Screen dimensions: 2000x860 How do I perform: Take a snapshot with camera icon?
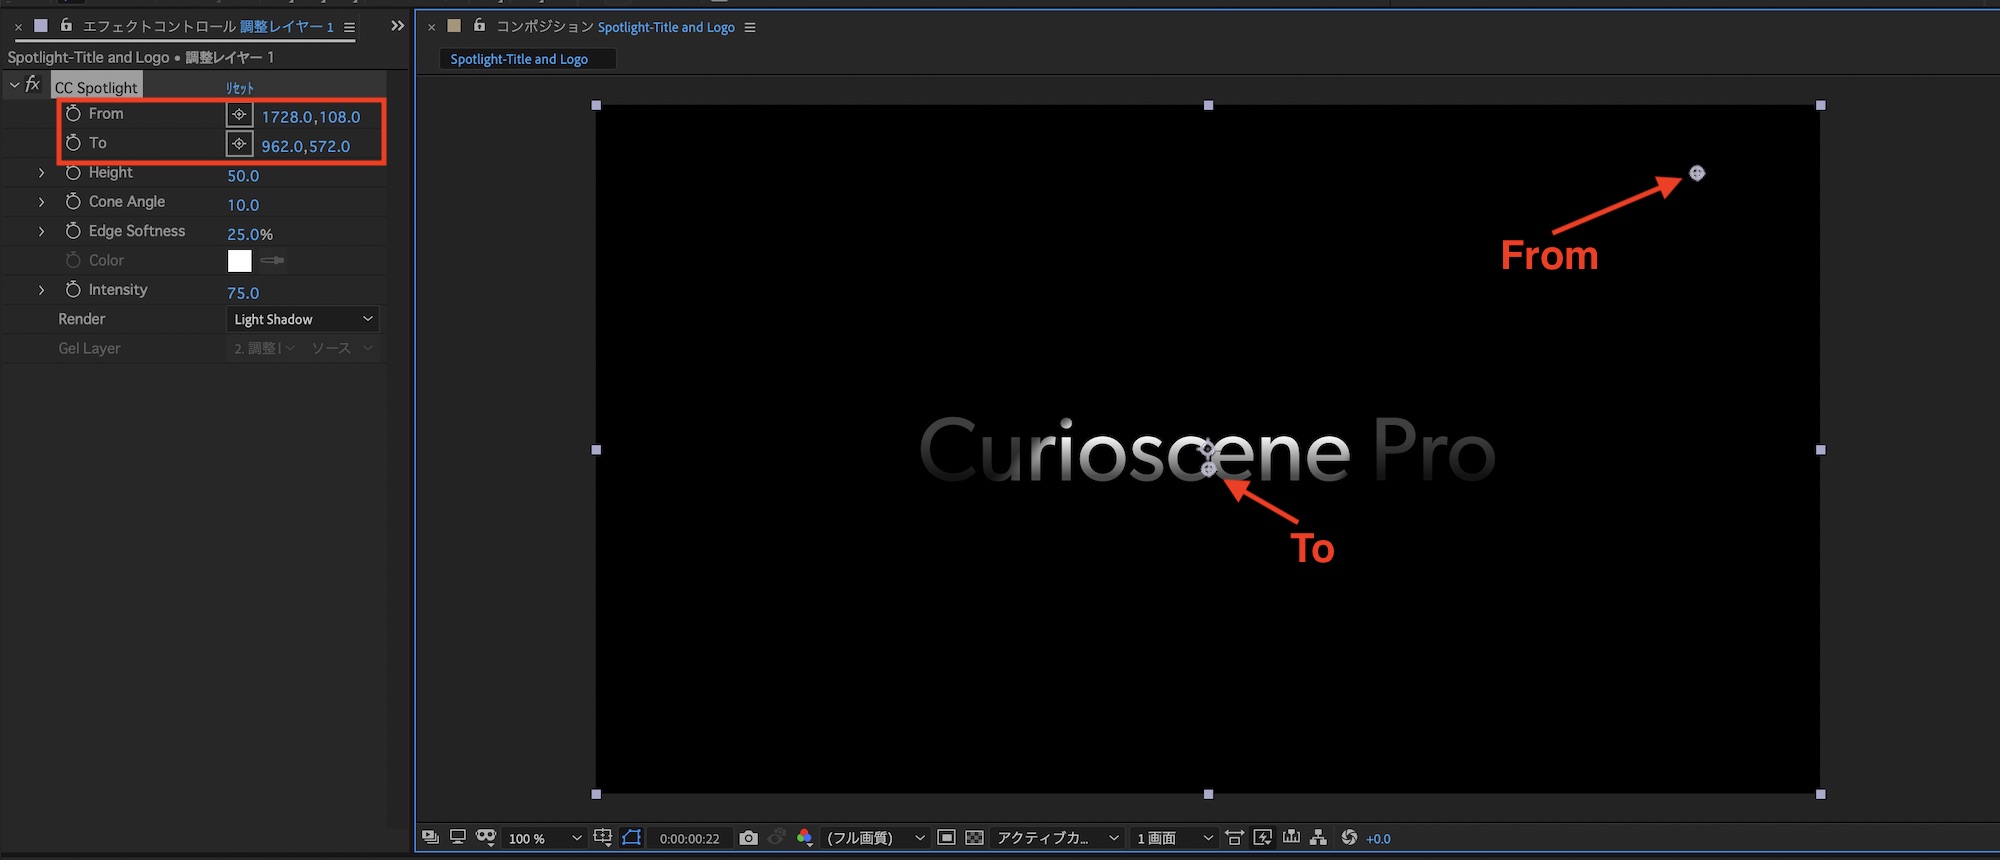tap(748, 837)
